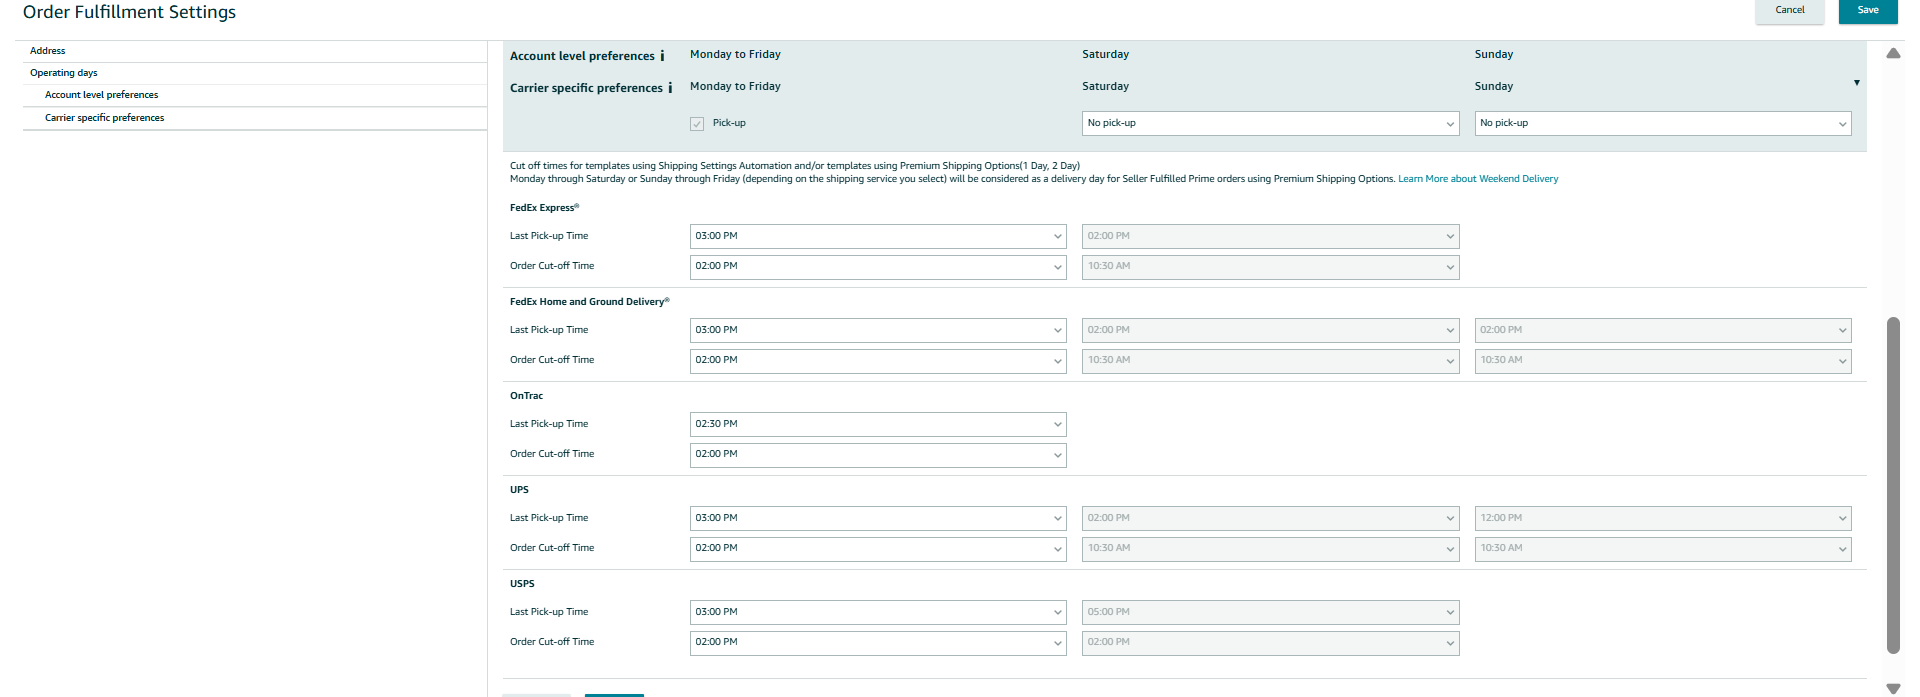Open the OnTrac Last Pick-up Time dropdown
Screen dimensions: 1920x697
(x=878, y=425)
